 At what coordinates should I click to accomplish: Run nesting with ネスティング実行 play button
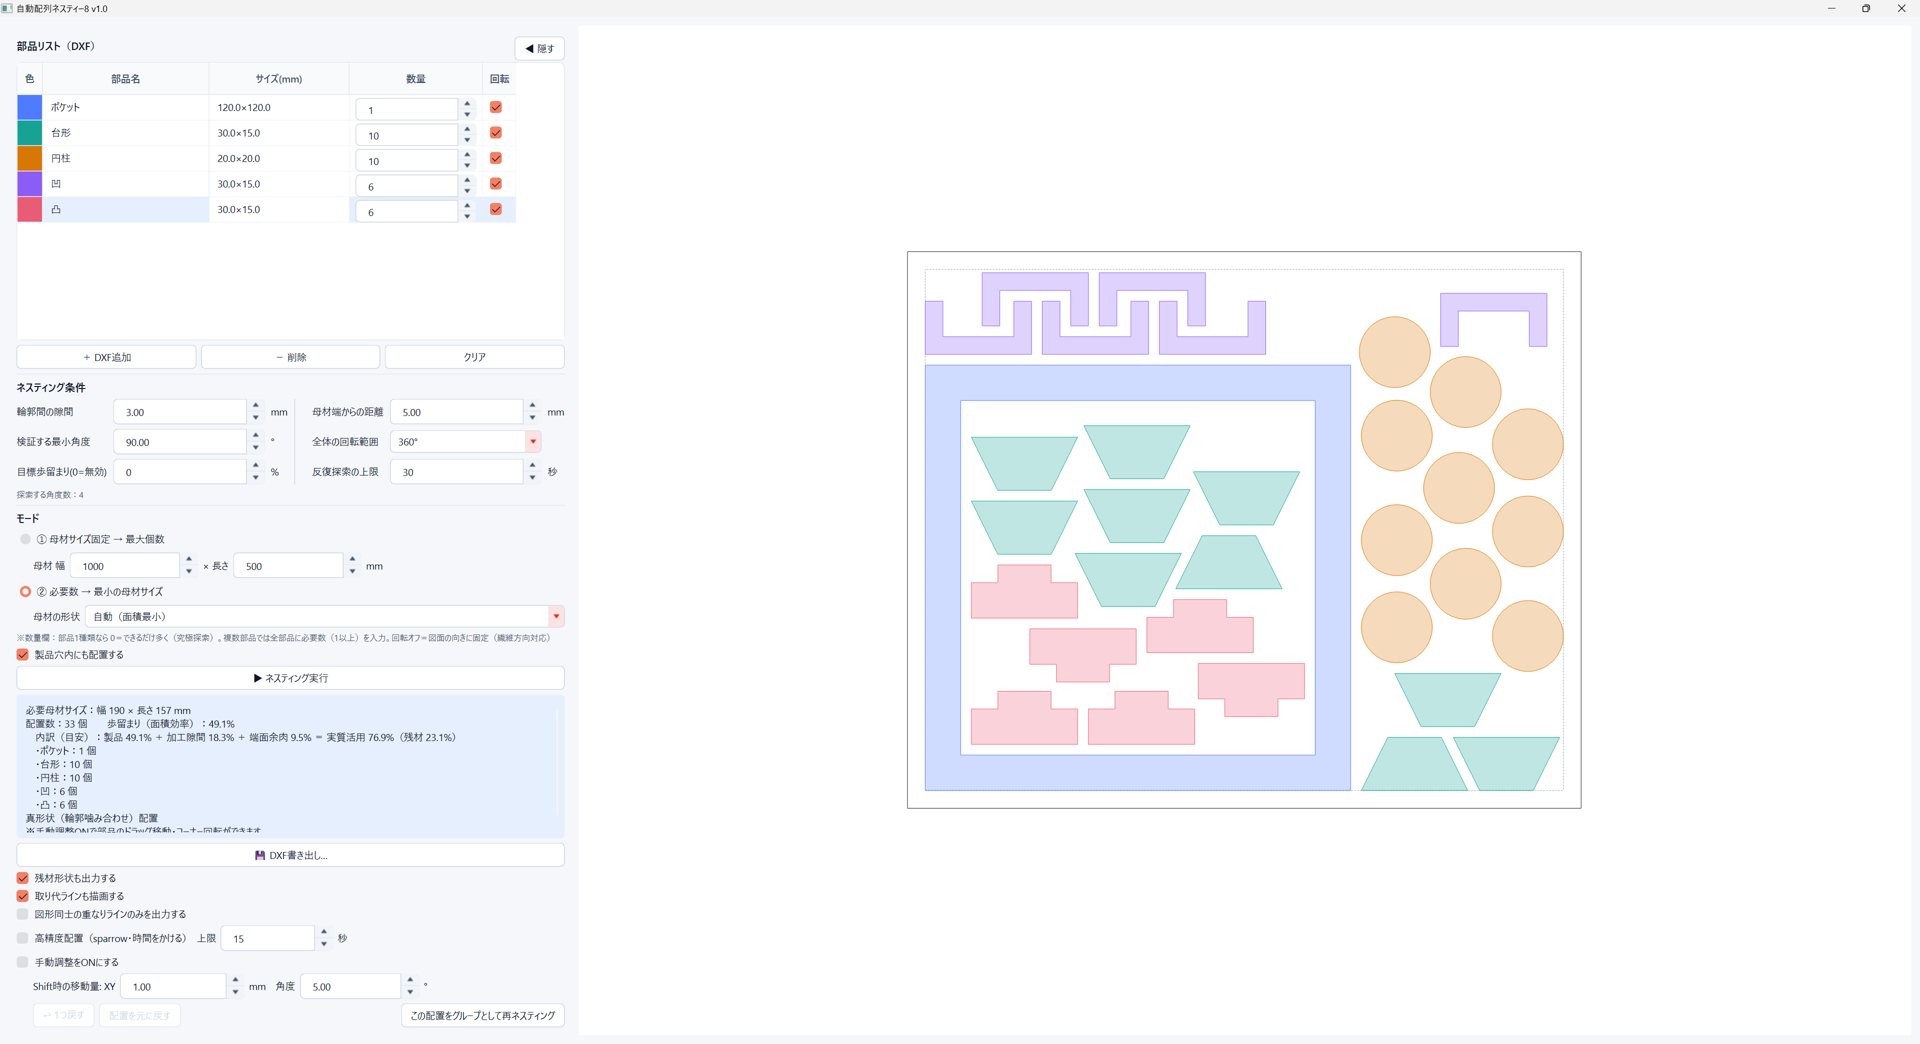(290, 678)
